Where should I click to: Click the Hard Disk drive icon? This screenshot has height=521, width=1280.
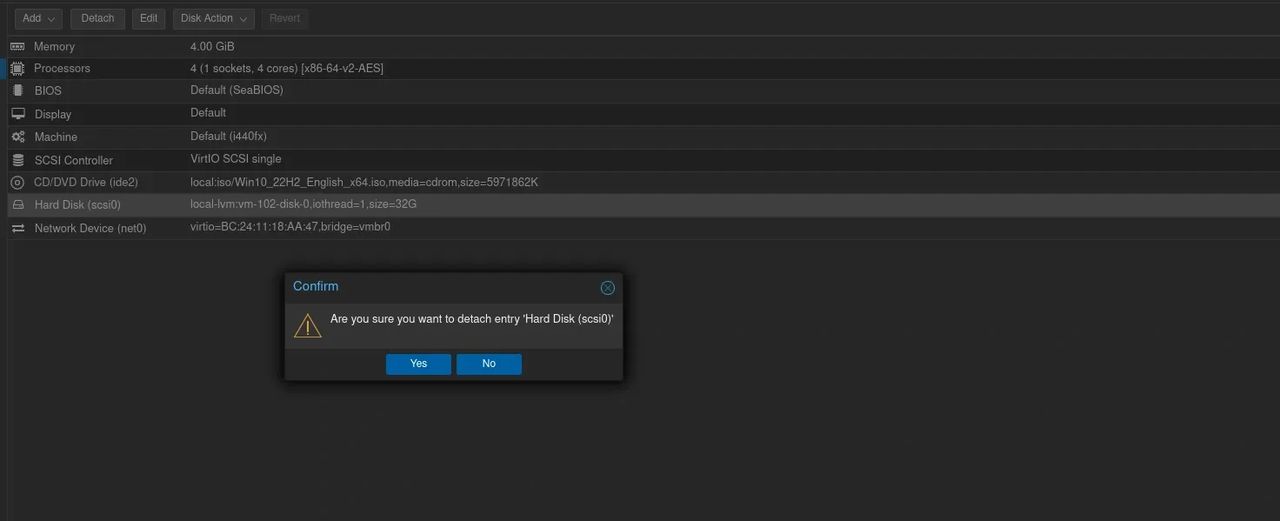click(18, 205)
